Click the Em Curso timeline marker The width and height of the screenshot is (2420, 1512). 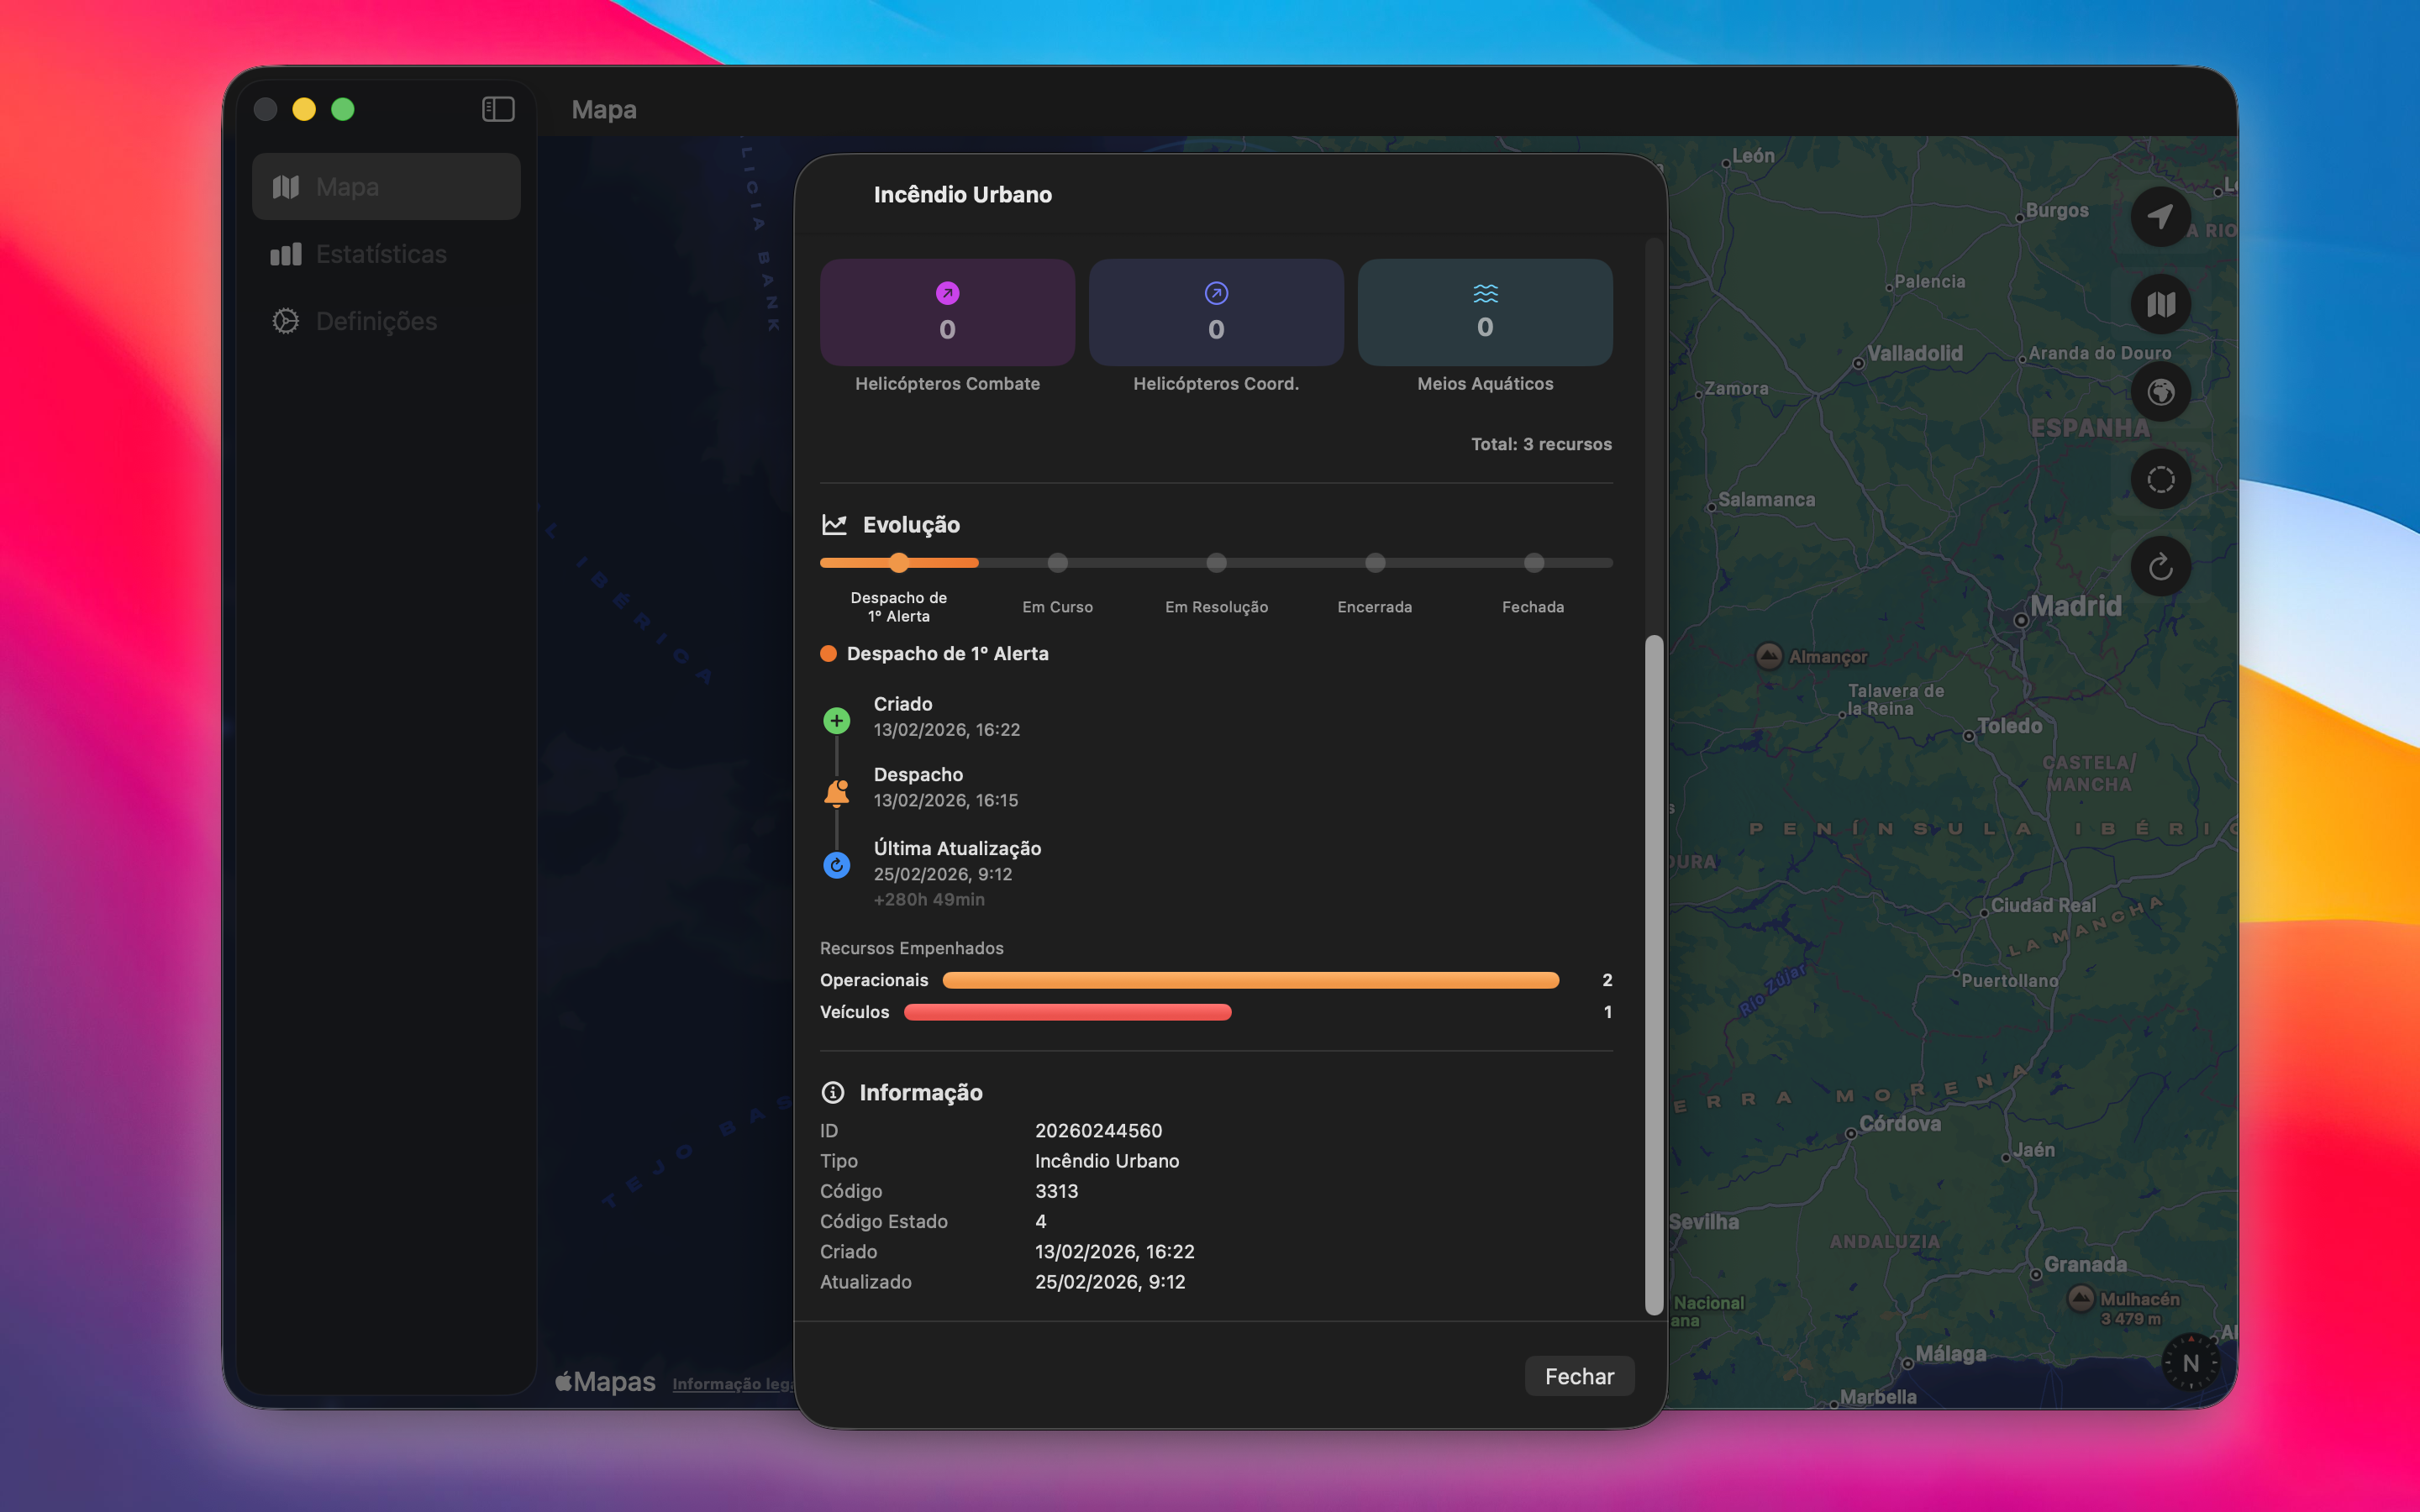coord(1058,563)
